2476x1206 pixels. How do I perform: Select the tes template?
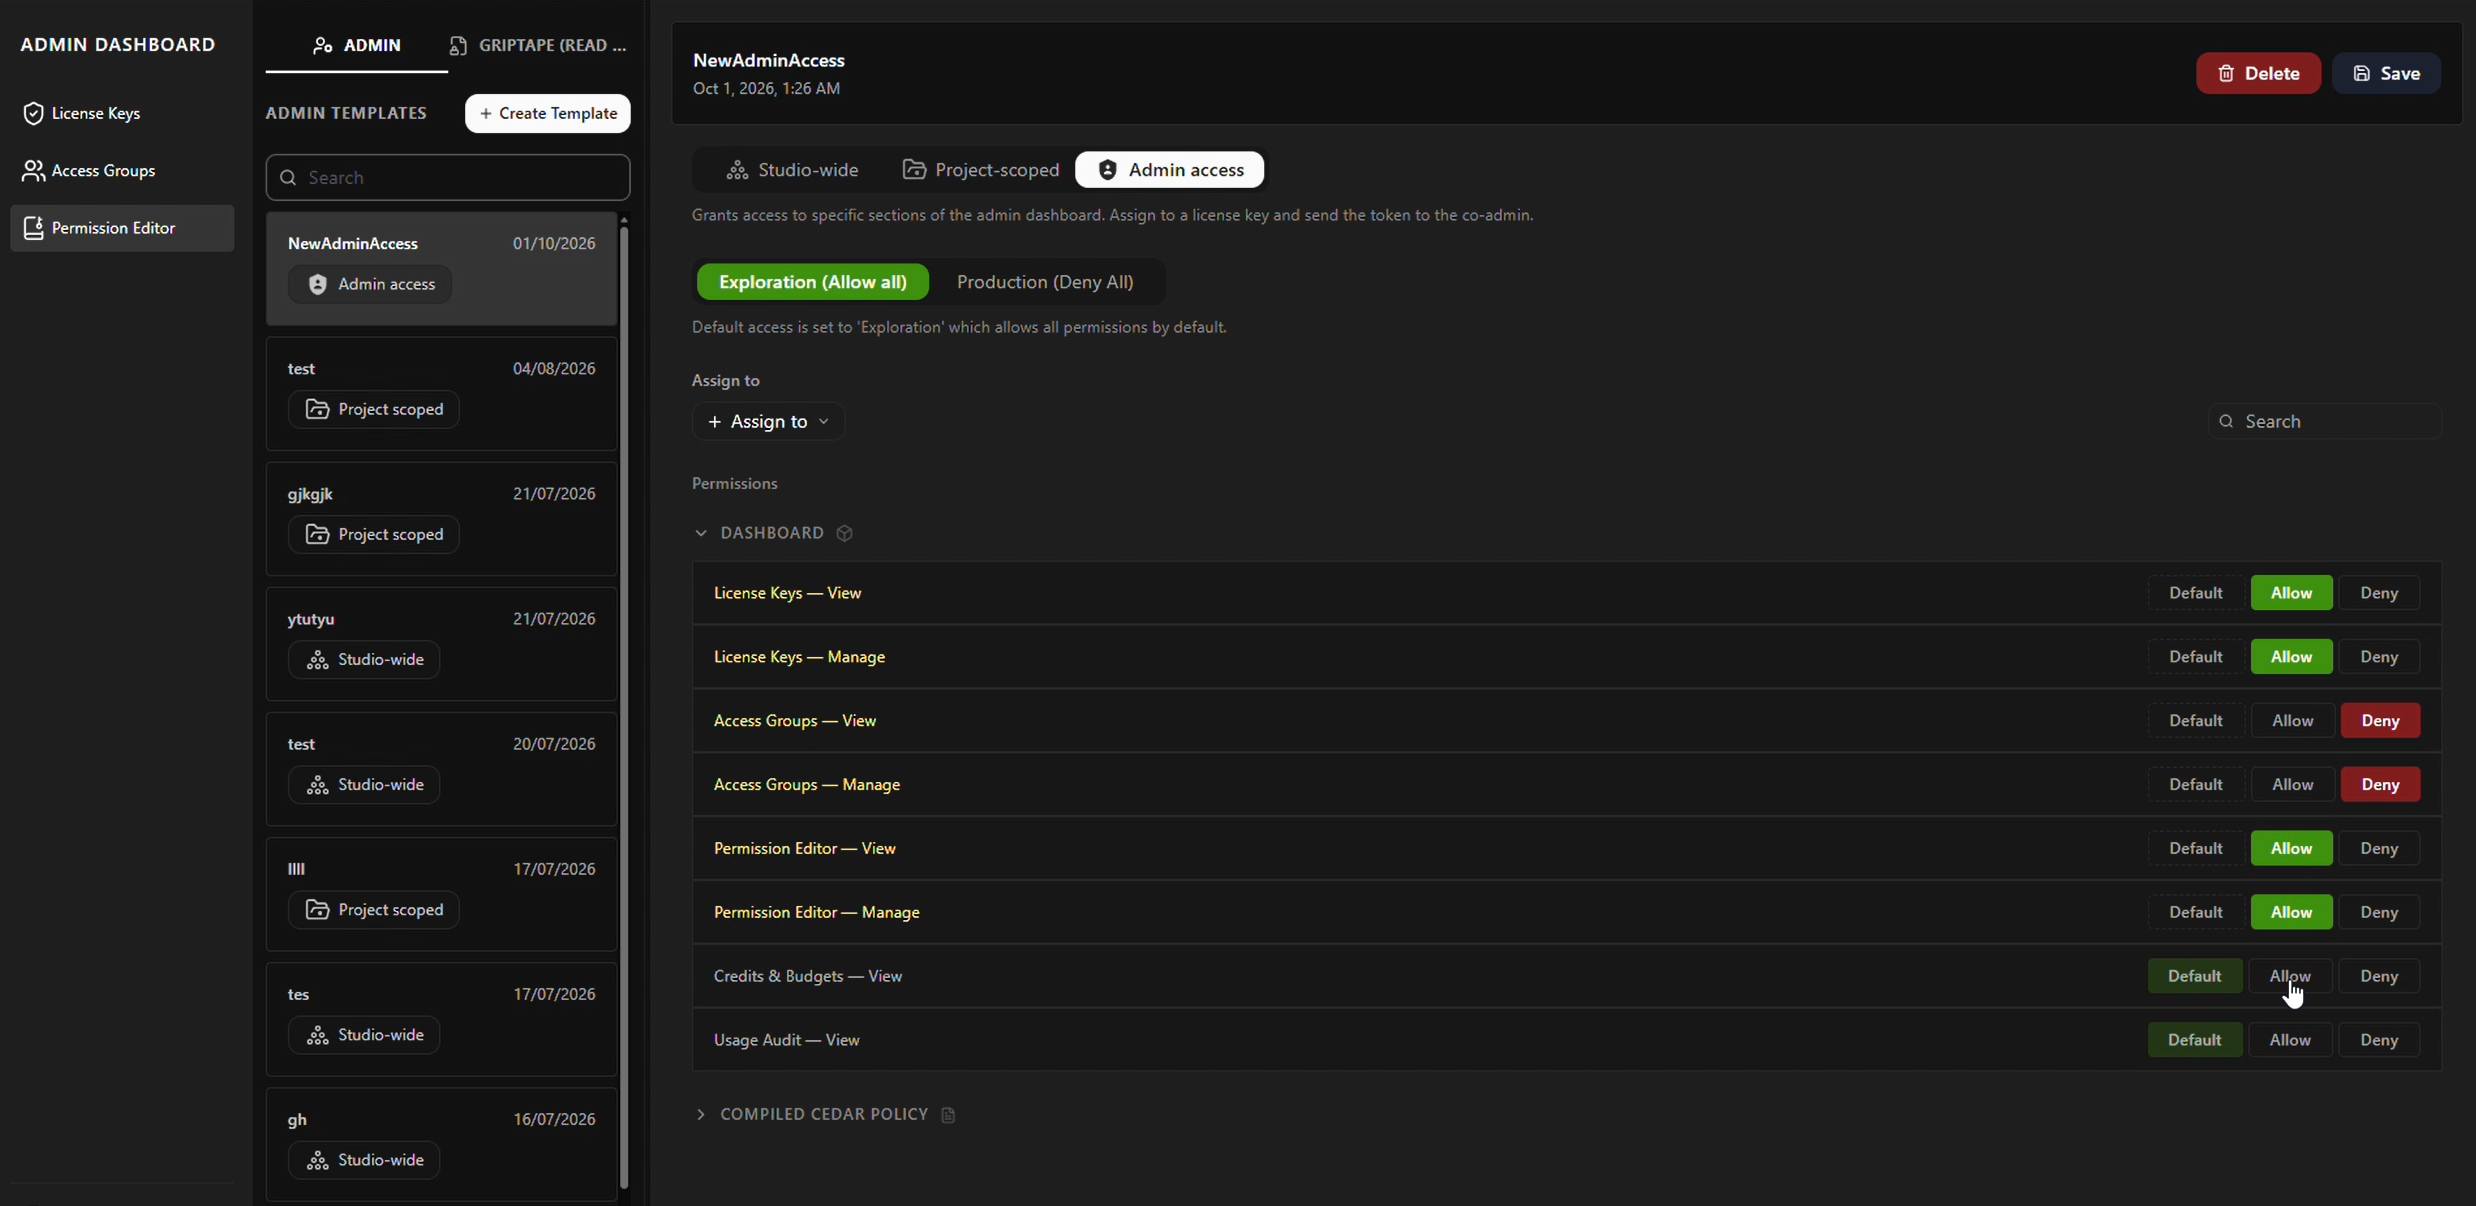pos(442,1019)
